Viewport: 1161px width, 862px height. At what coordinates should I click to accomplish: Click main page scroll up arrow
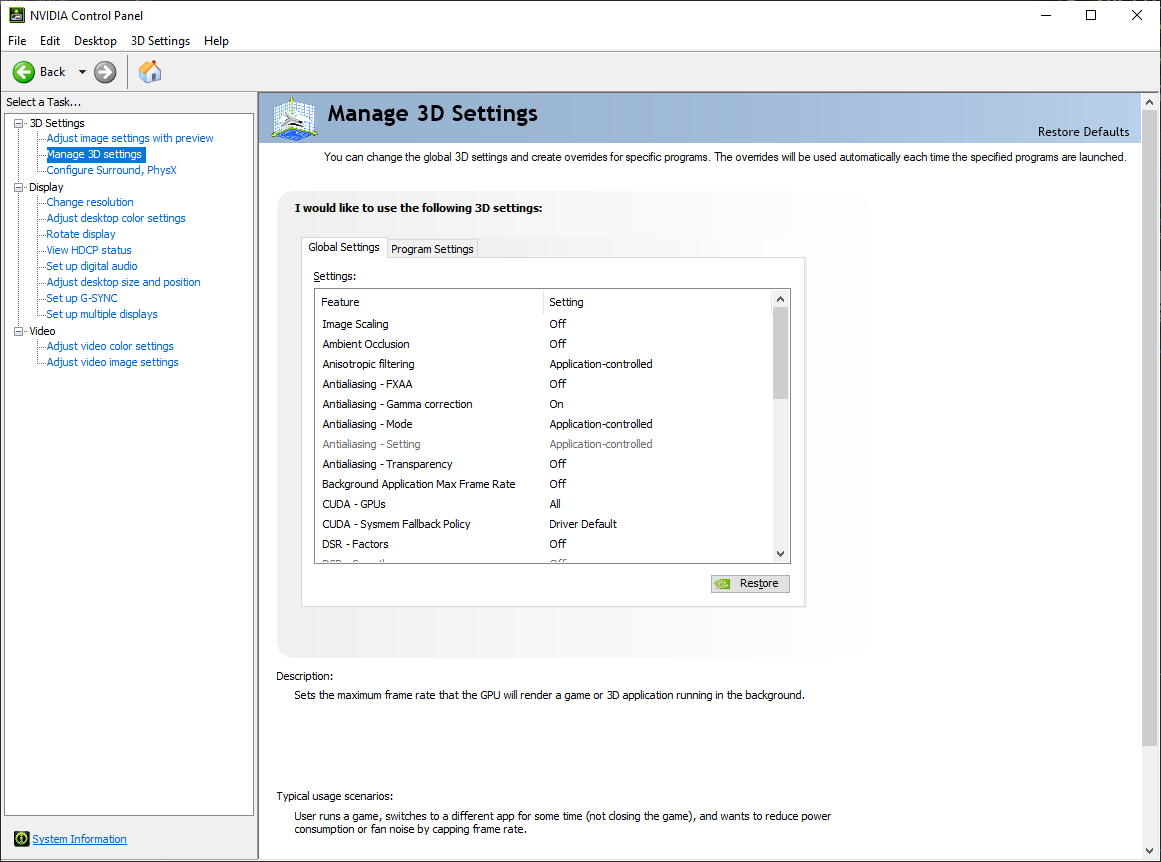[x=1149, y=102]
